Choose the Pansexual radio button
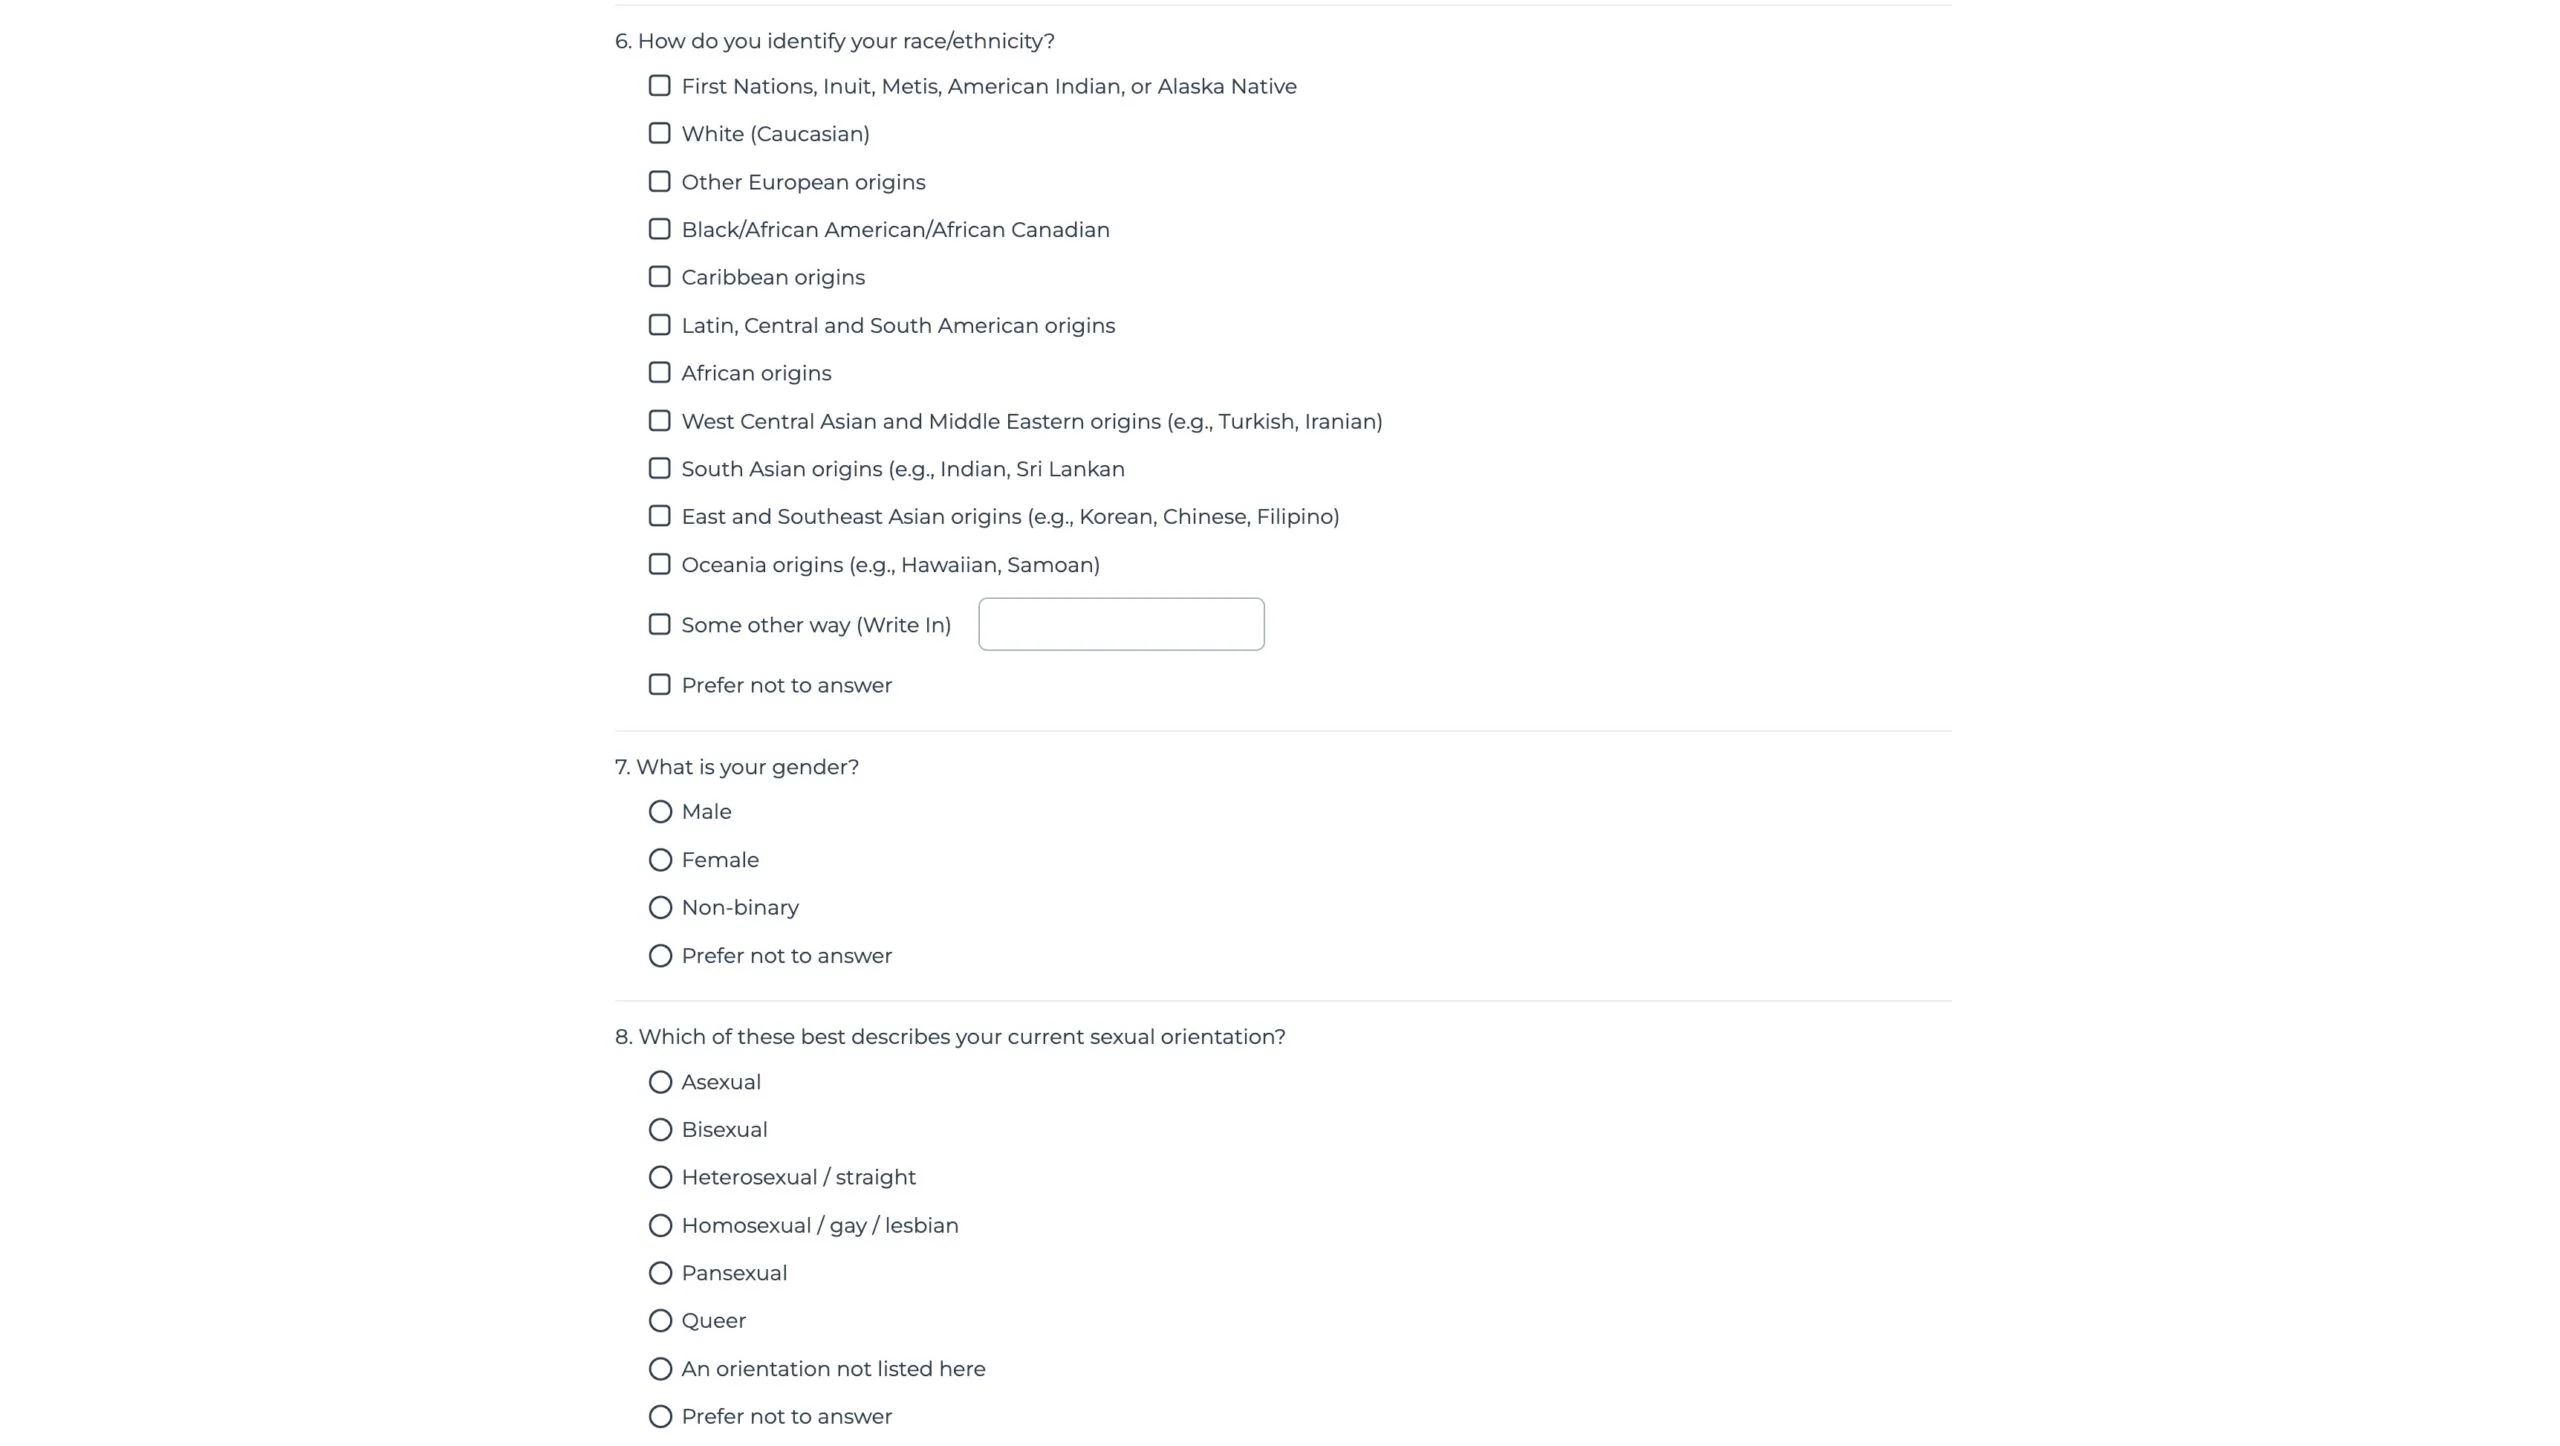 (x=660, y=1273)
